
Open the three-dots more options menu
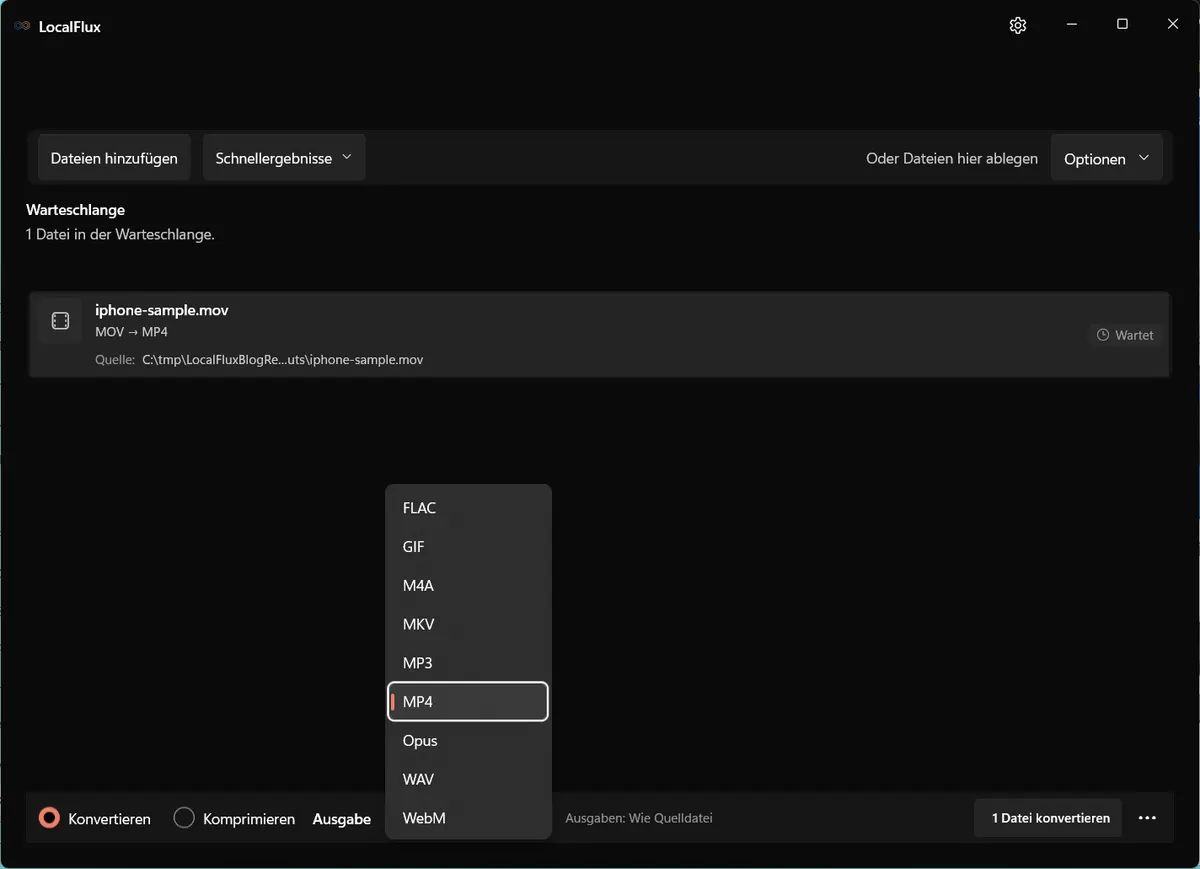(x=1147, y=818)
